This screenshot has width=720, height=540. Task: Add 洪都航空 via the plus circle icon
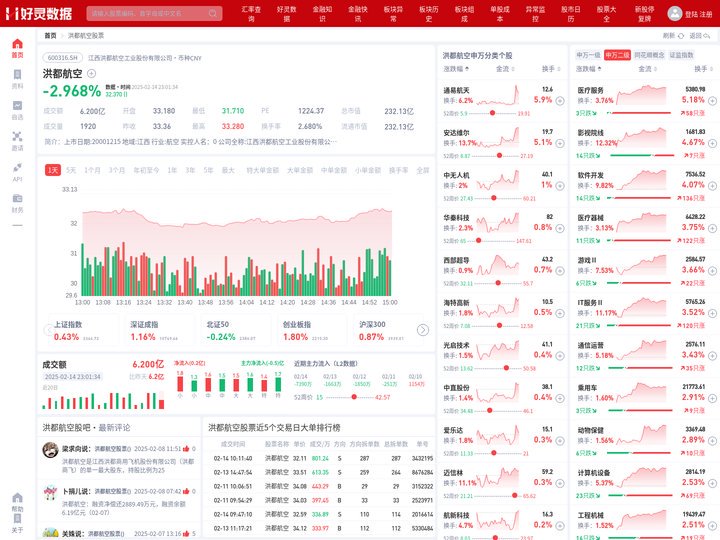pos(91,73)
